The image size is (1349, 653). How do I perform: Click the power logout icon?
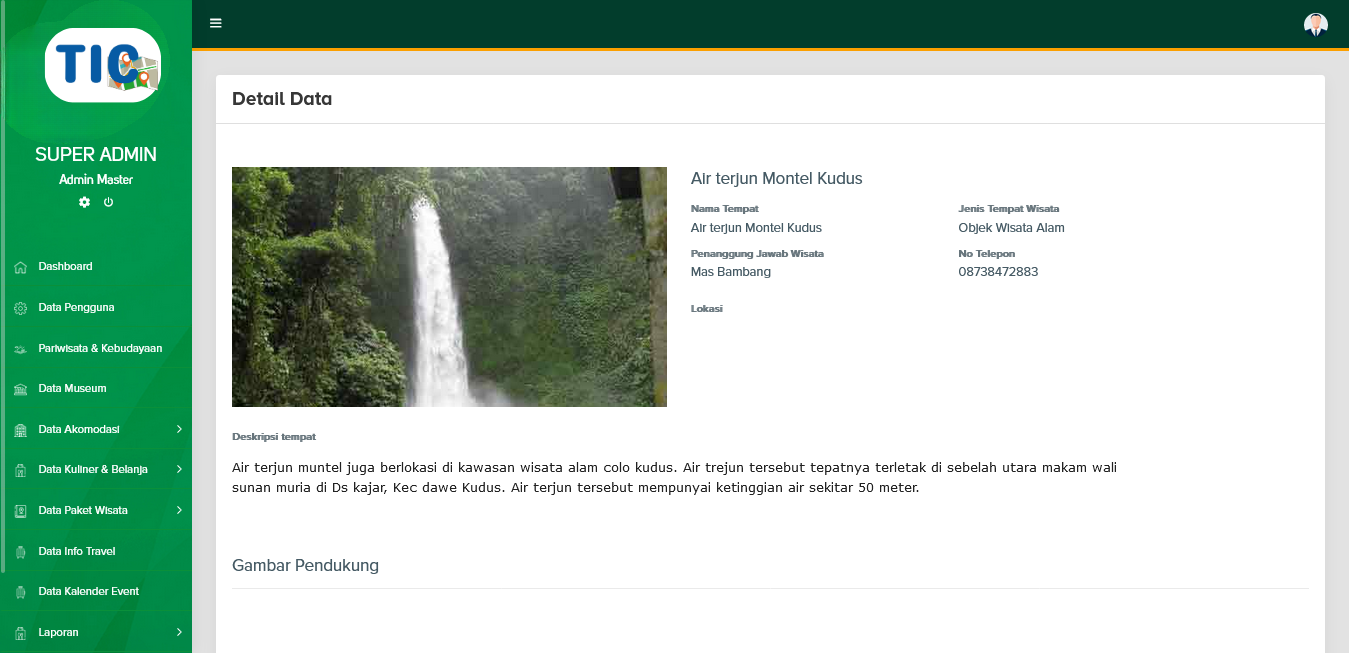coord(108,202)
